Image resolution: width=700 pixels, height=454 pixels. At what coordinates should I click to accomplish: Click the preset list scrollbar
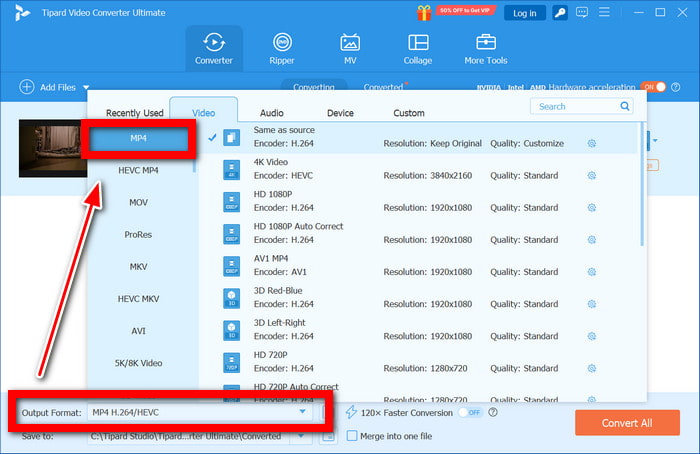(642, 185)
